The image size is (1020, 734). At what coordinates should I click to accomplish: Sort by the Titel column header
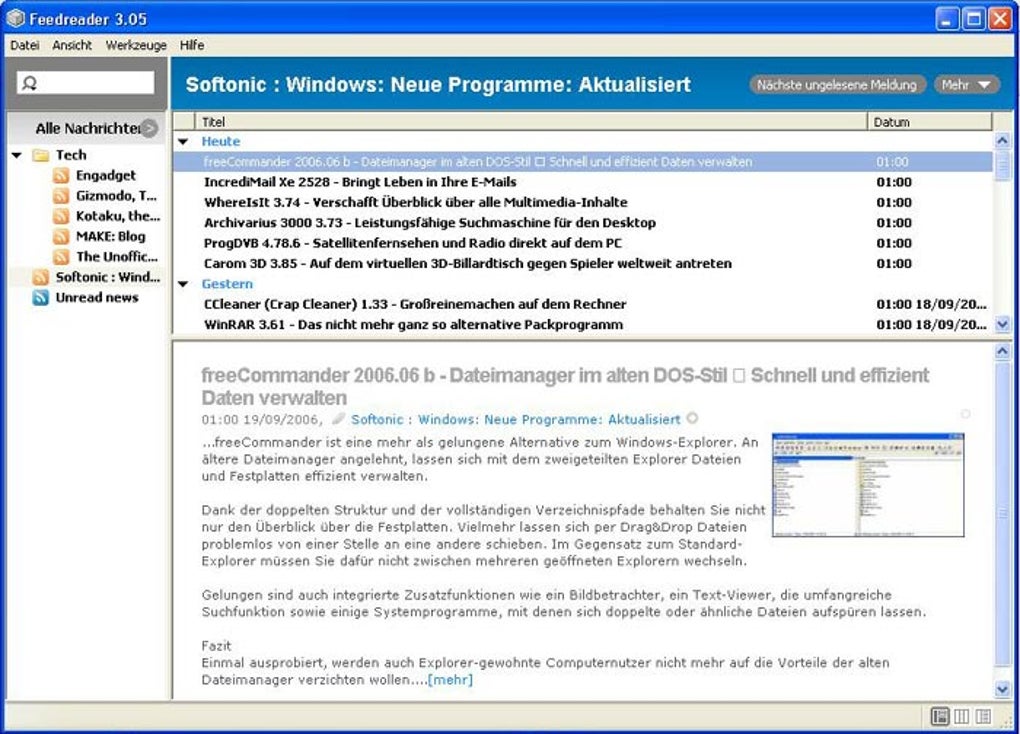click(x=531, y=122)
